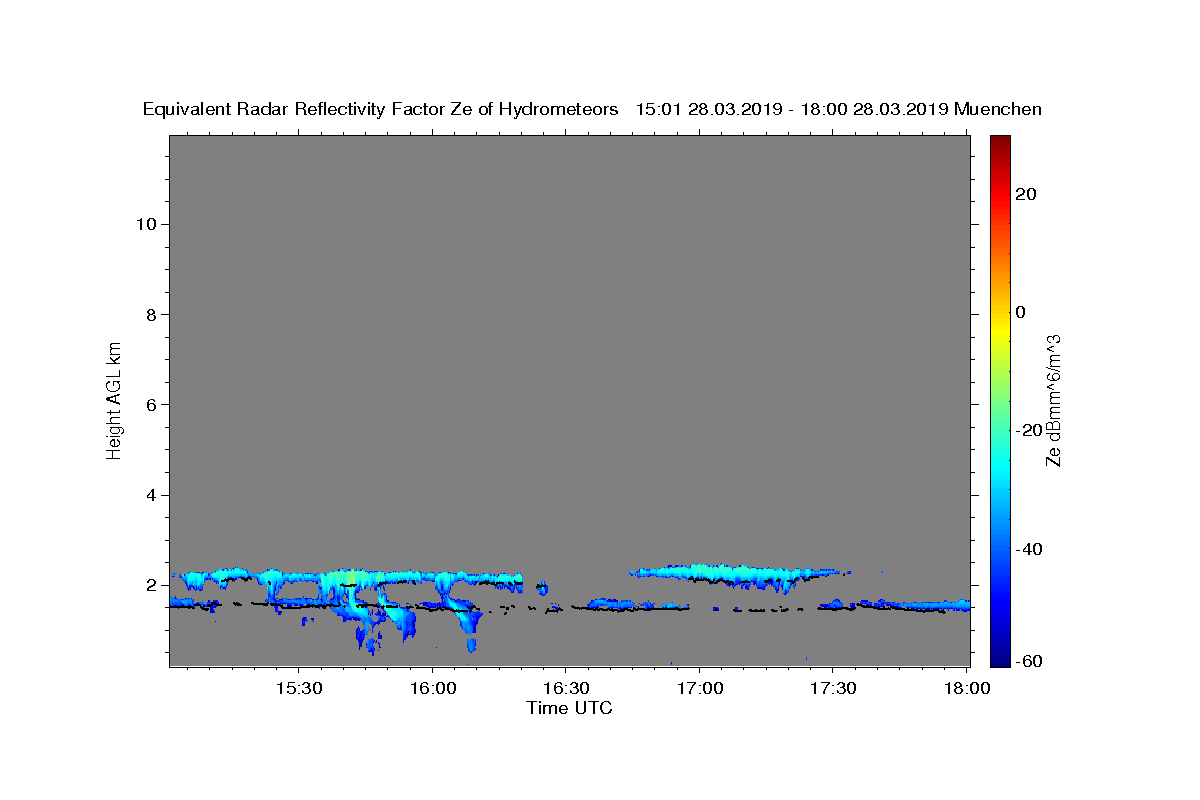Click the x-axis tick label 17:30

[833, 688]
